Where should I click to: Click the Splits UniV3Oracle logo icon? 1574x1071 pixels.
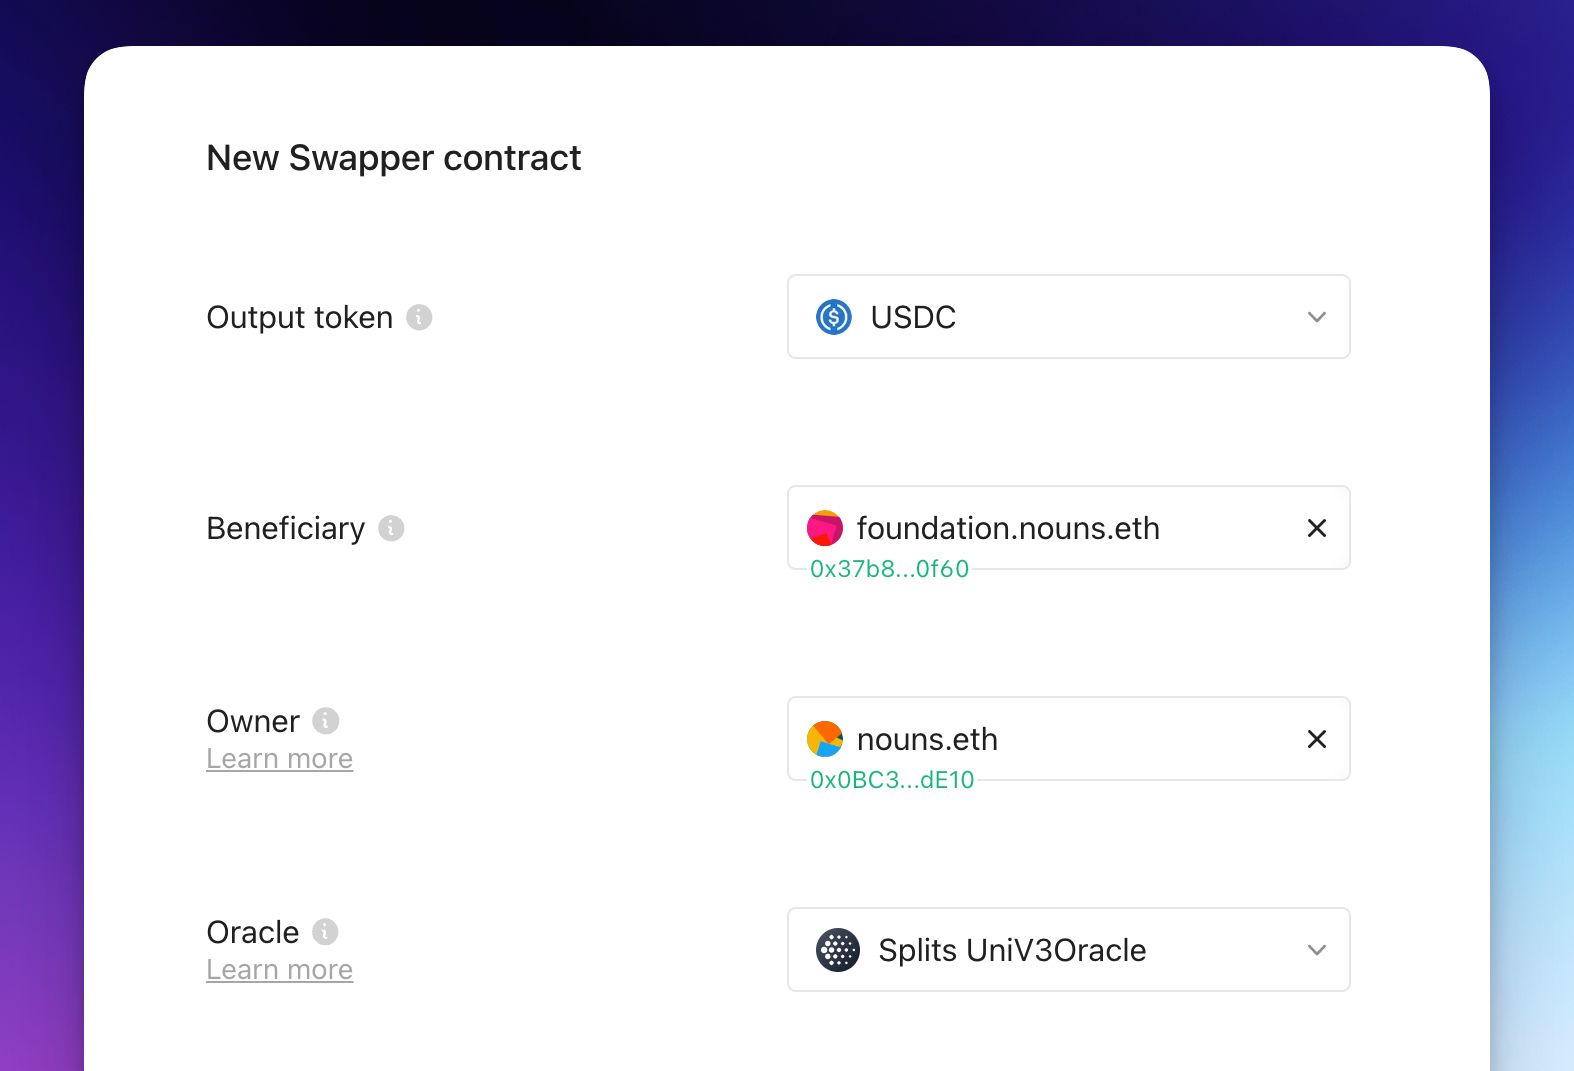pos(838,950)
